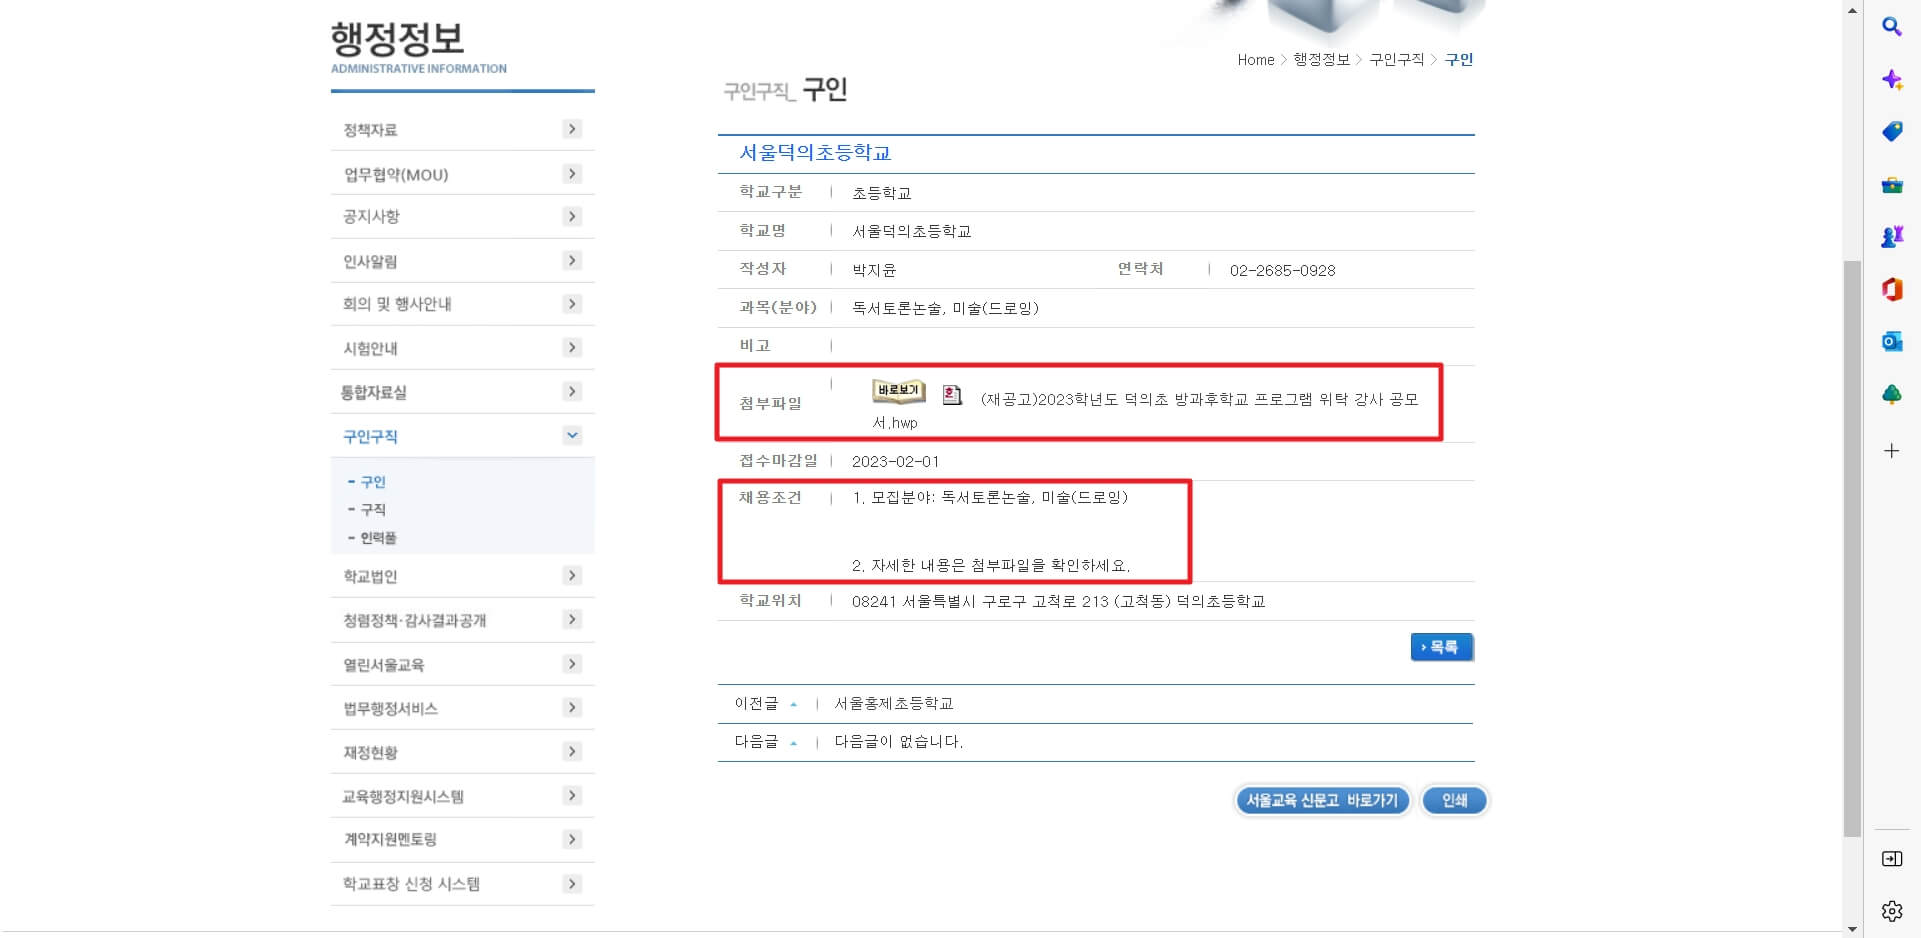Open Copilot from the sidebar
This screenshot has width=1921, height=938.
1892,79
